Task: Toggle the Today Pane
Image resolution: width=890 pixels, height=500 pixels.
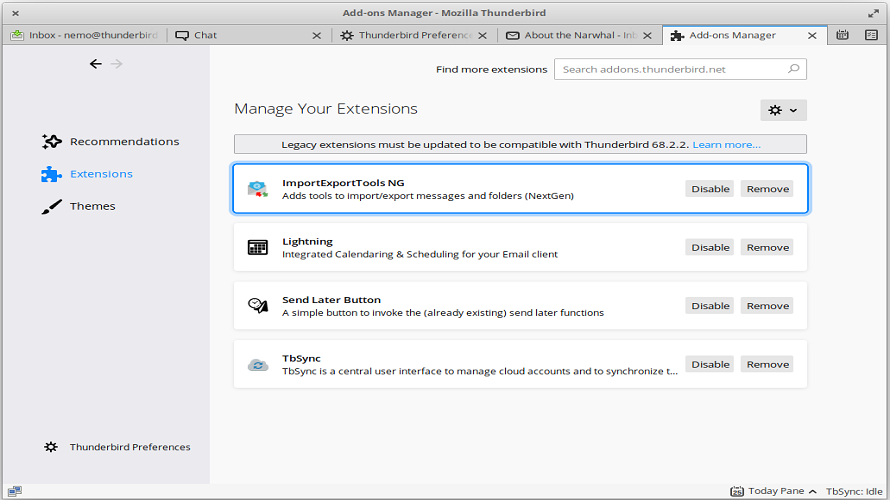Action: [x=774, y=491]
